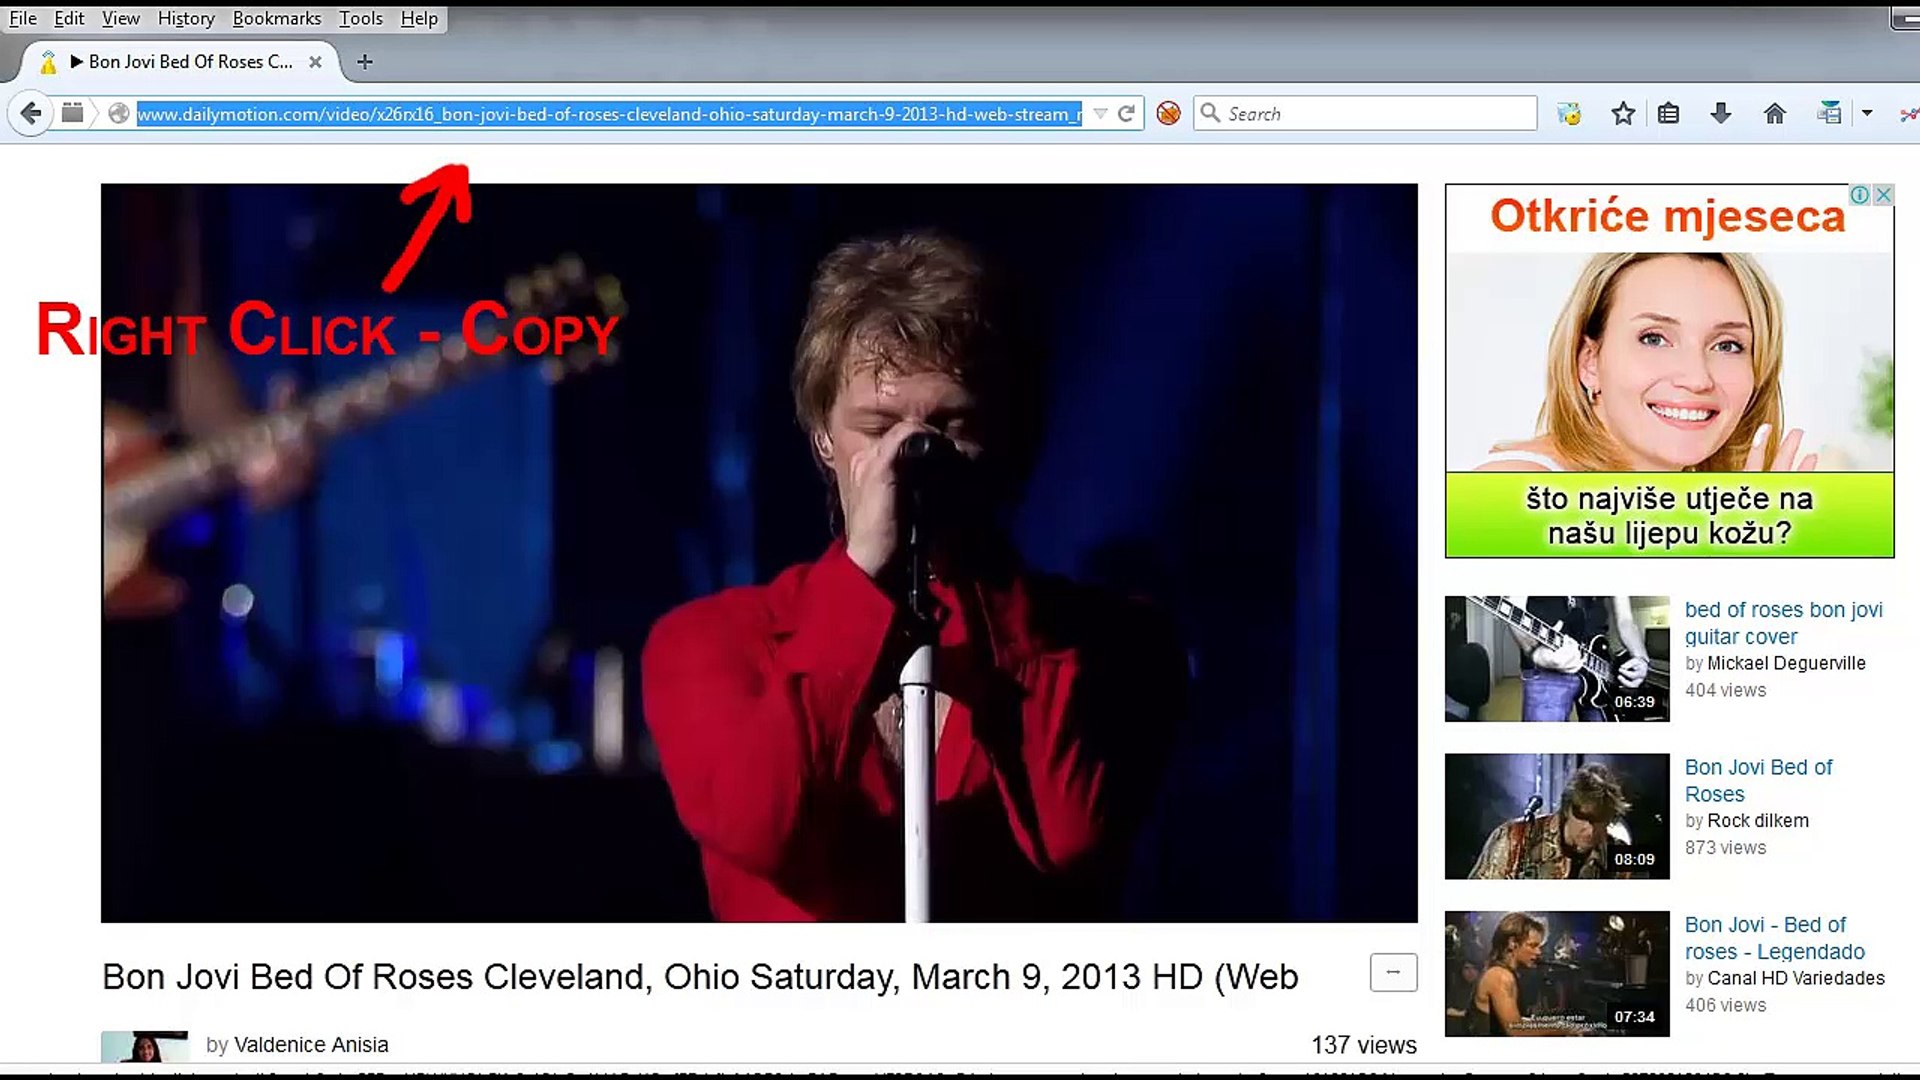Open the Tools menu
The image size is (1920, 1080).
pyautogui.click(x=360, y=18)
